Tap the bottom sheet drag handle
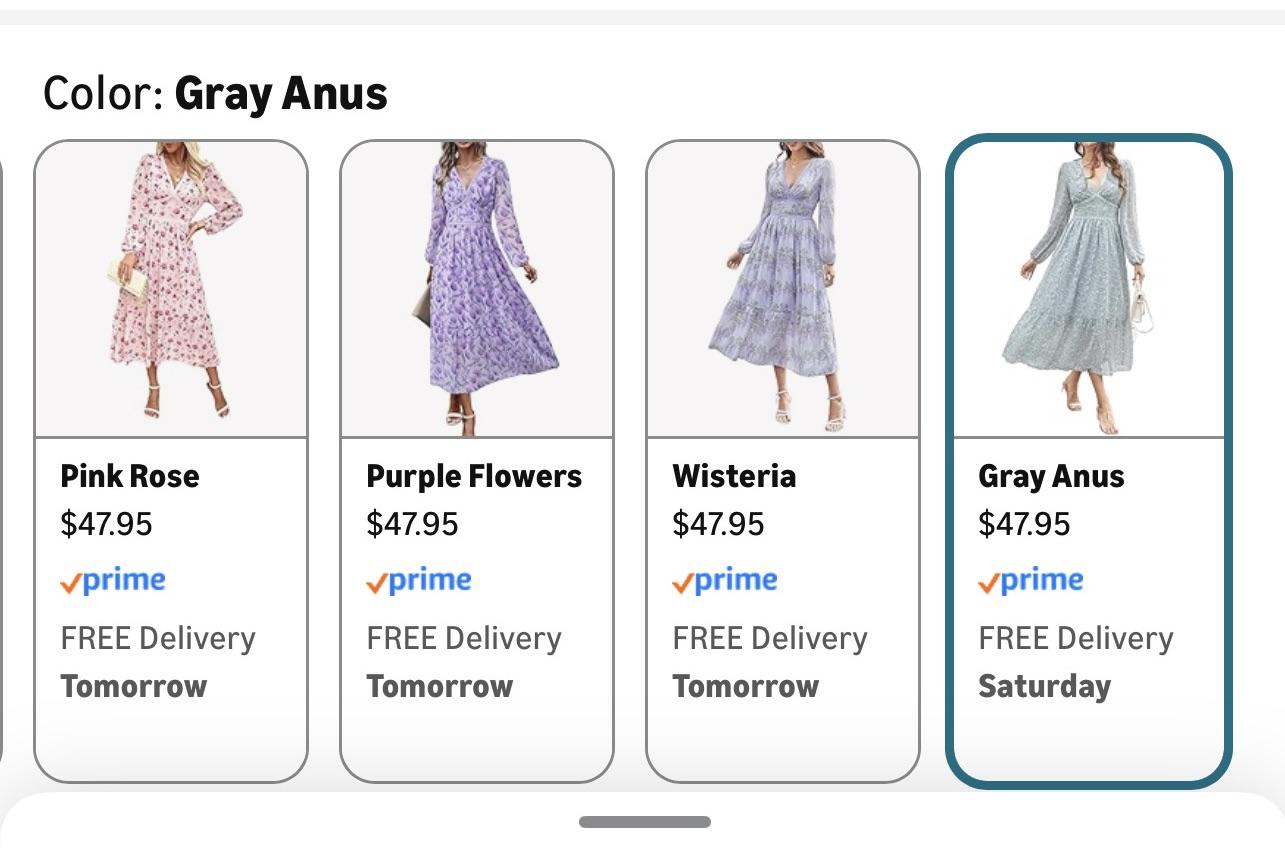This screenshot has width=1285, height=855. pyautogui.click(x=645, y=822)
